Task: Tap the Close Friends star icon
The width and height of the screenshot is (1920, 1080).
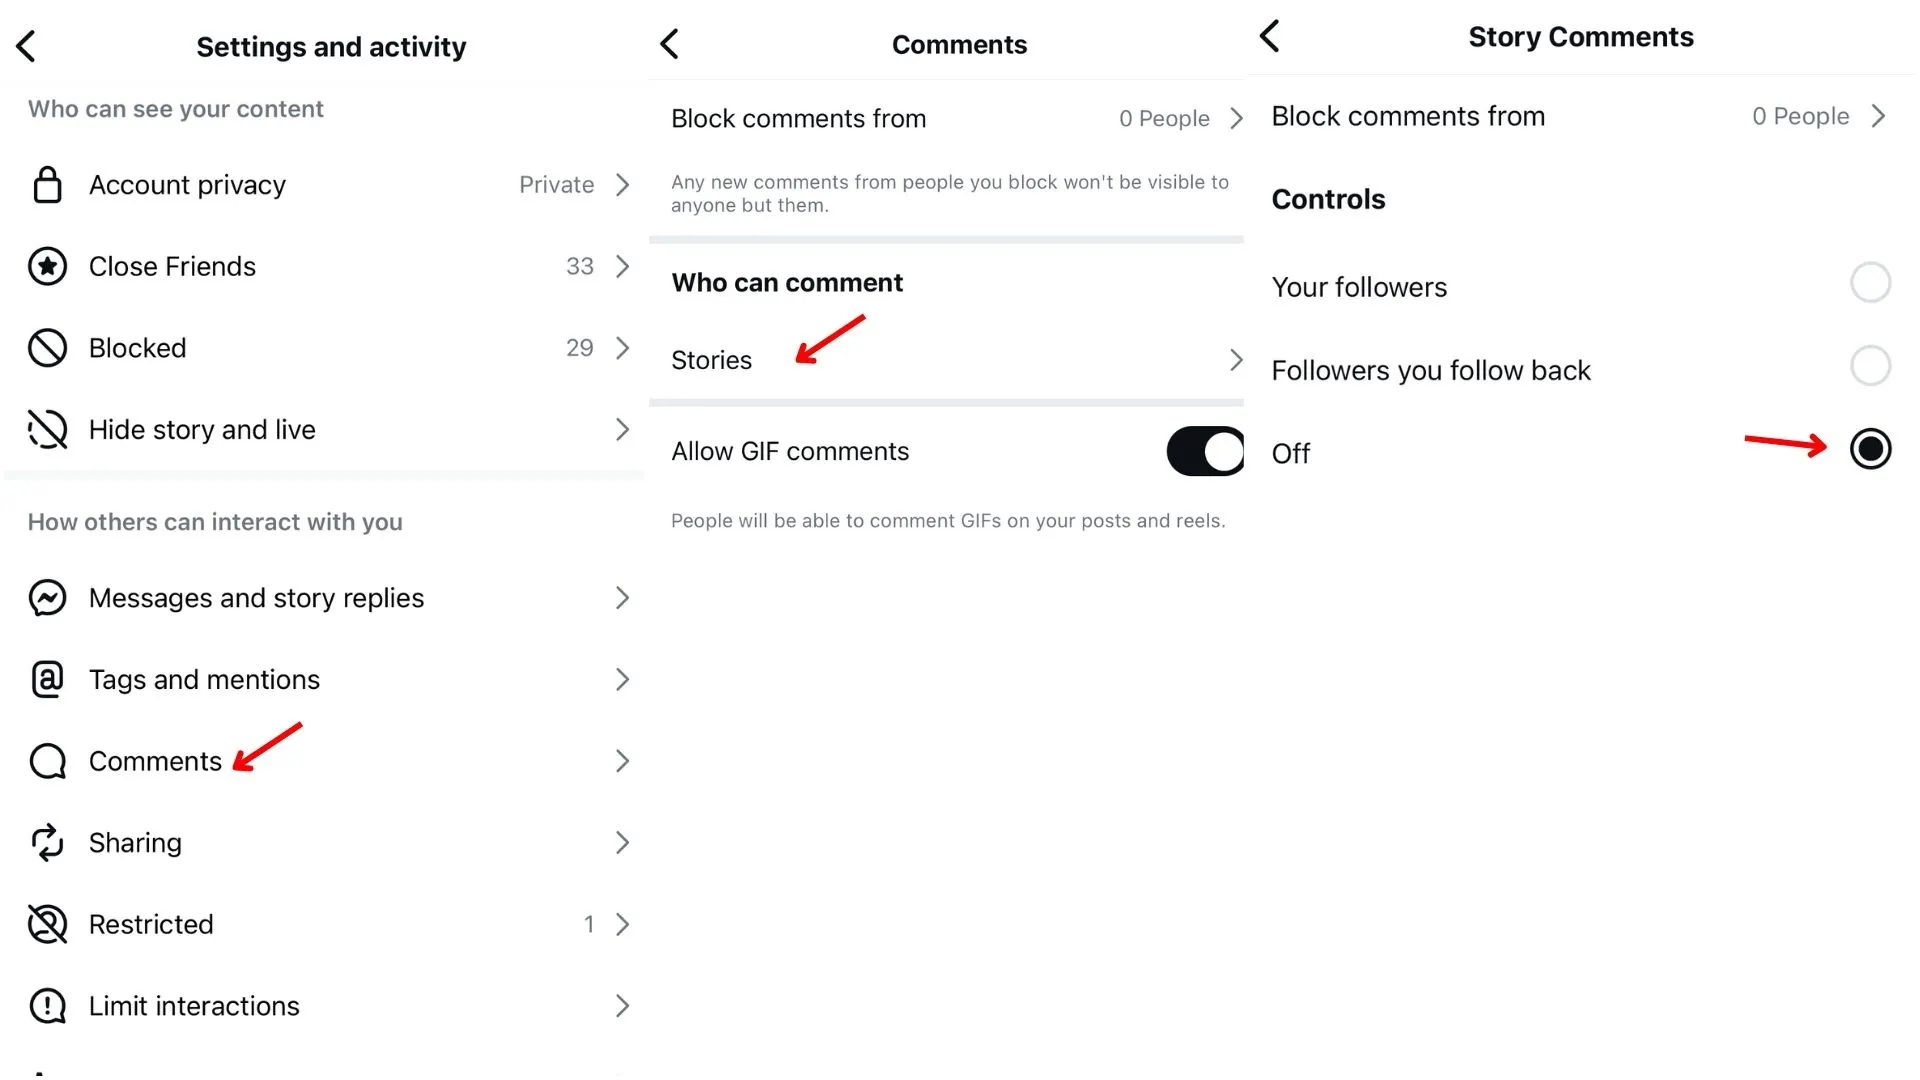Action: tap(47, 267)
